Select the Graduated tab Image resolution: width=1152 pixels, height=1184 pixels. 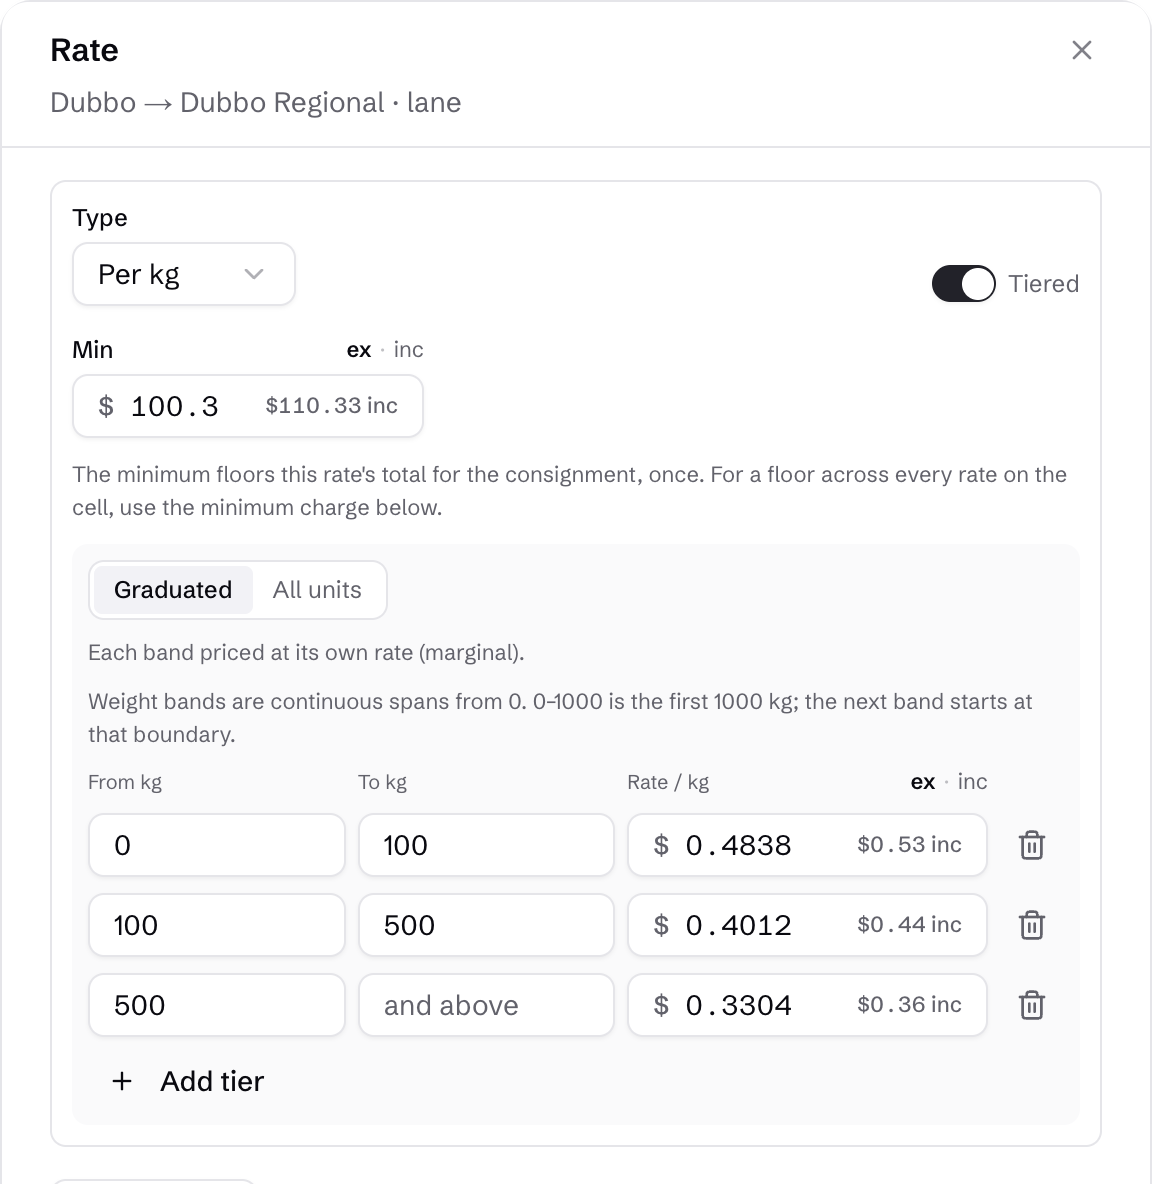pos(173,590)
